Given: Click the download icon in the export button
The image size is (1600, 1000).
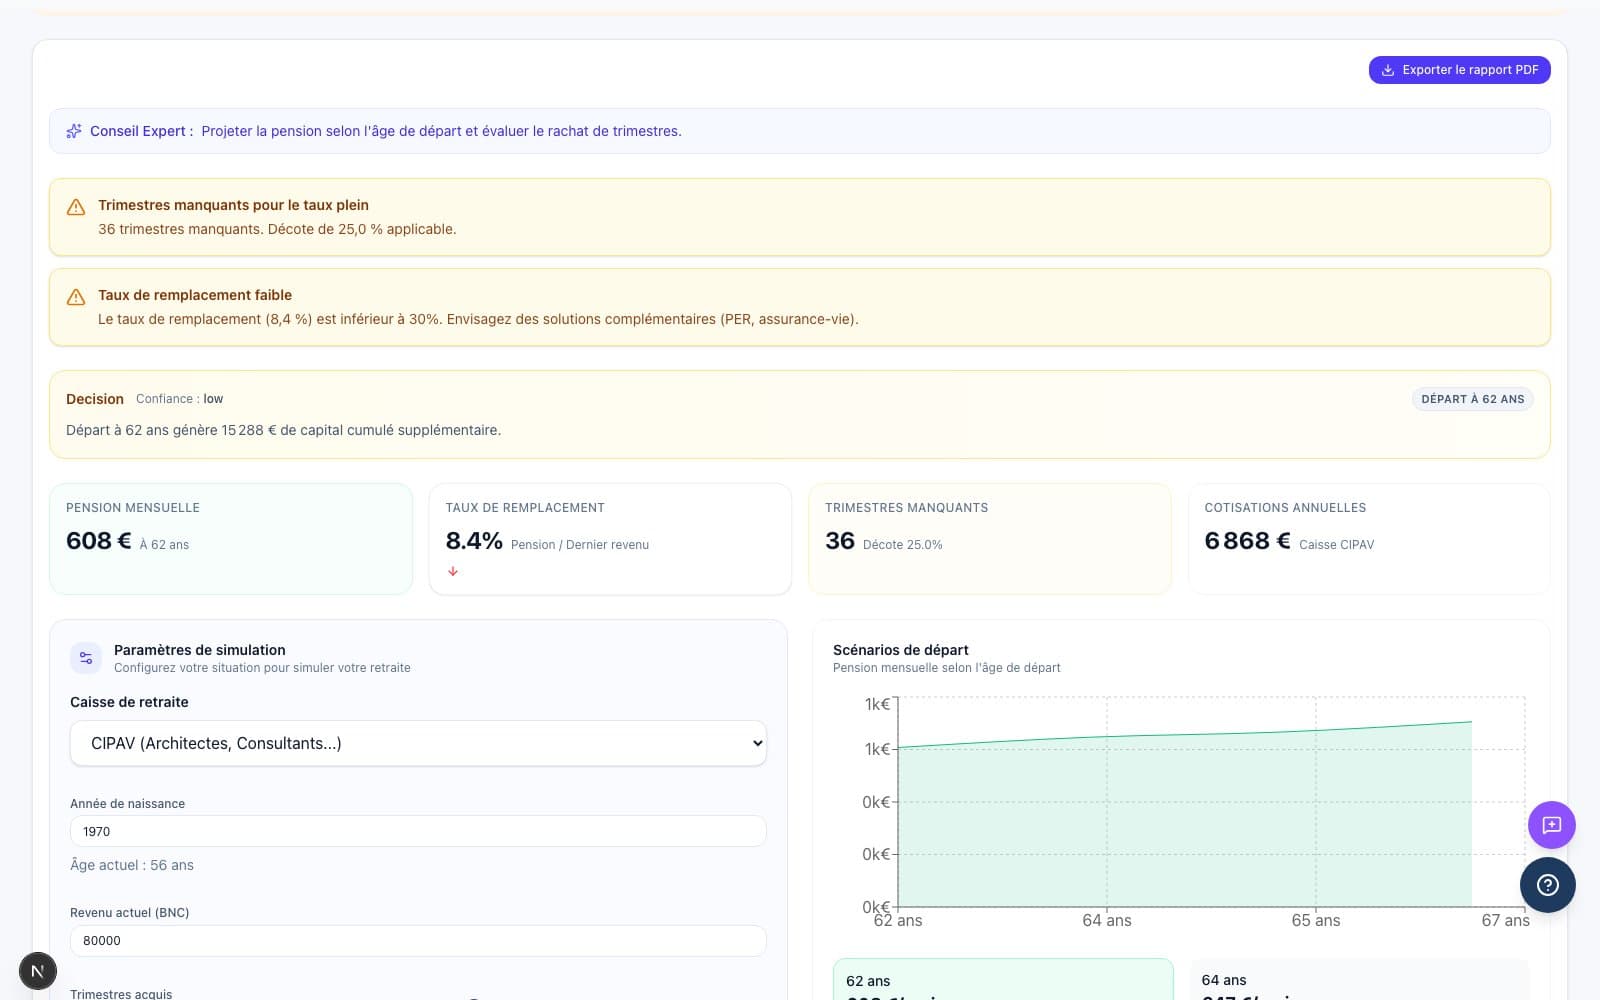Looking at the screenshot, I should tap(1387, 70).
